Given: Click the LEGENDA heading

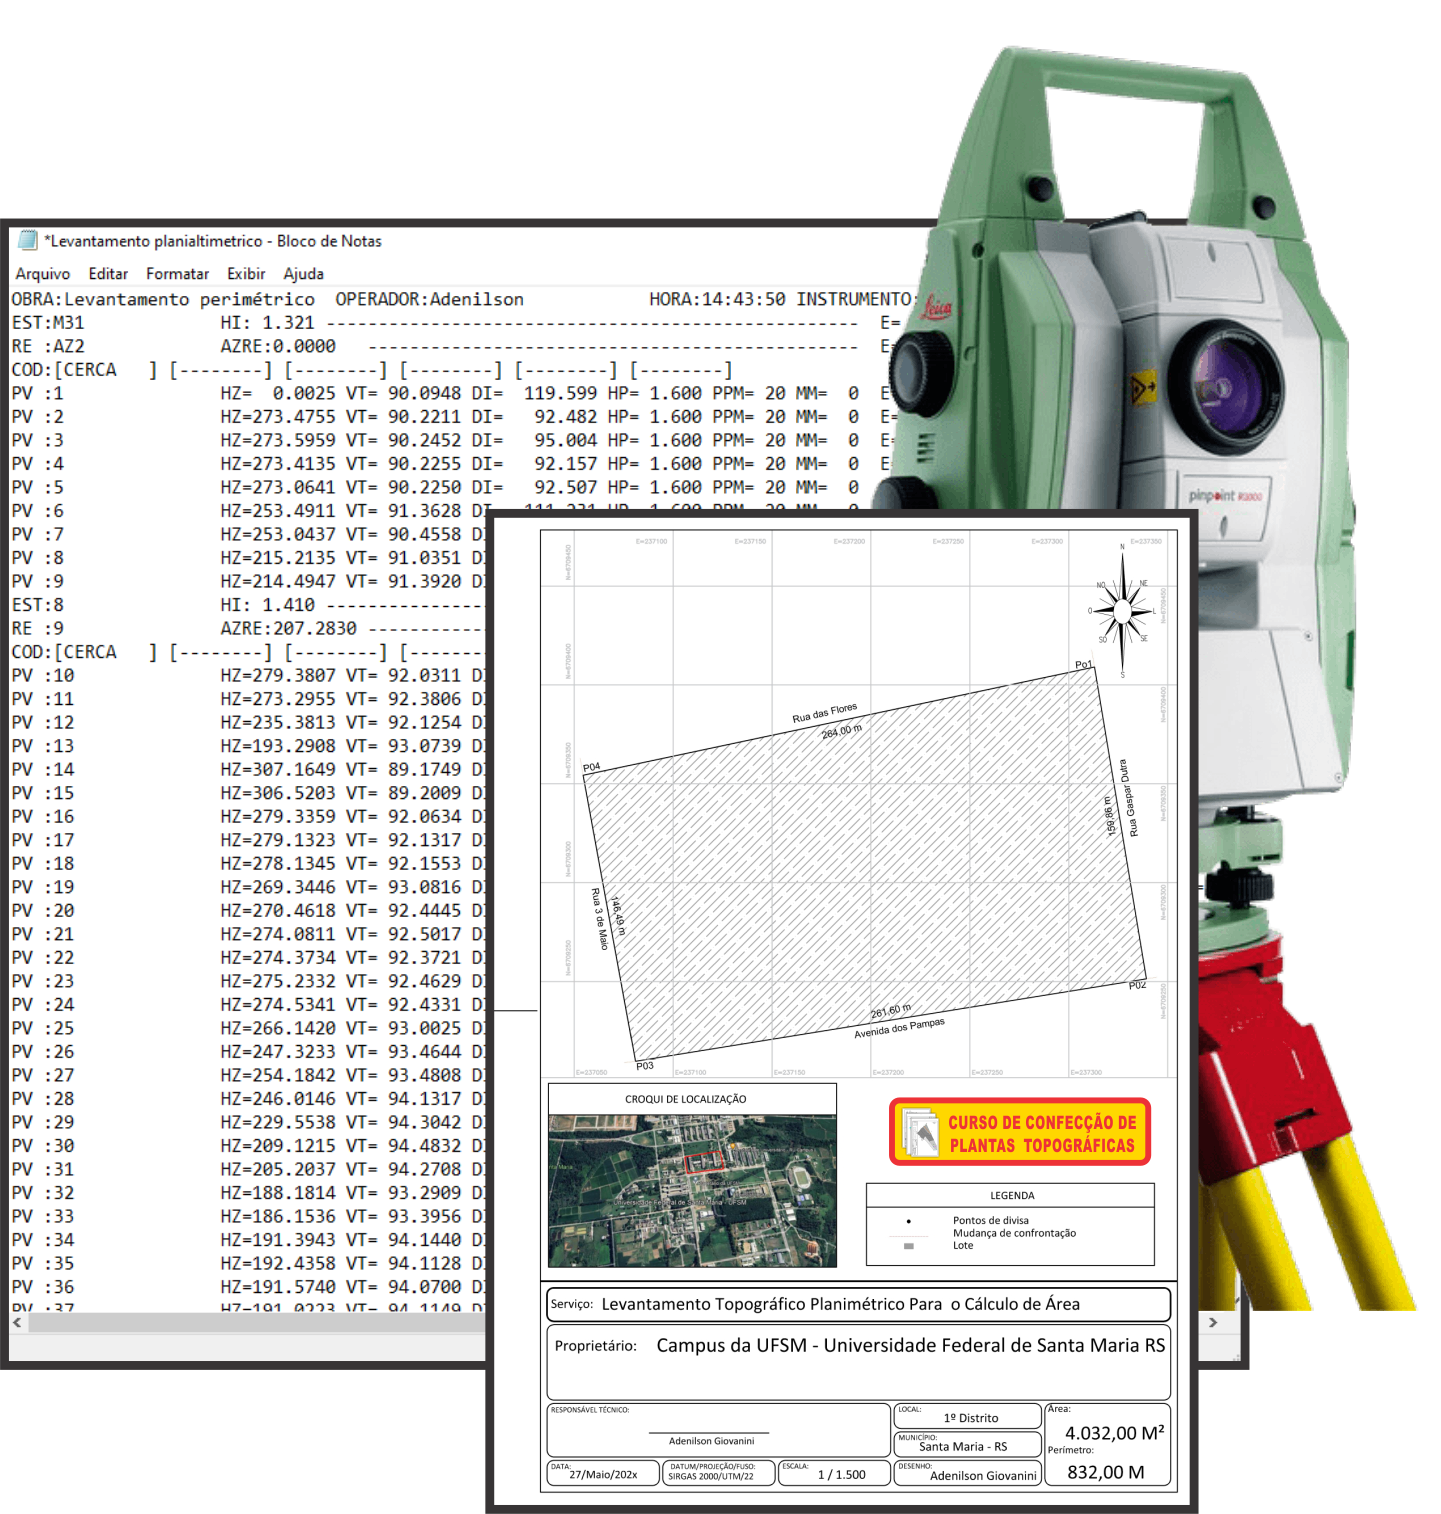Looking at the screenshot, I should coord(1012,1195).
